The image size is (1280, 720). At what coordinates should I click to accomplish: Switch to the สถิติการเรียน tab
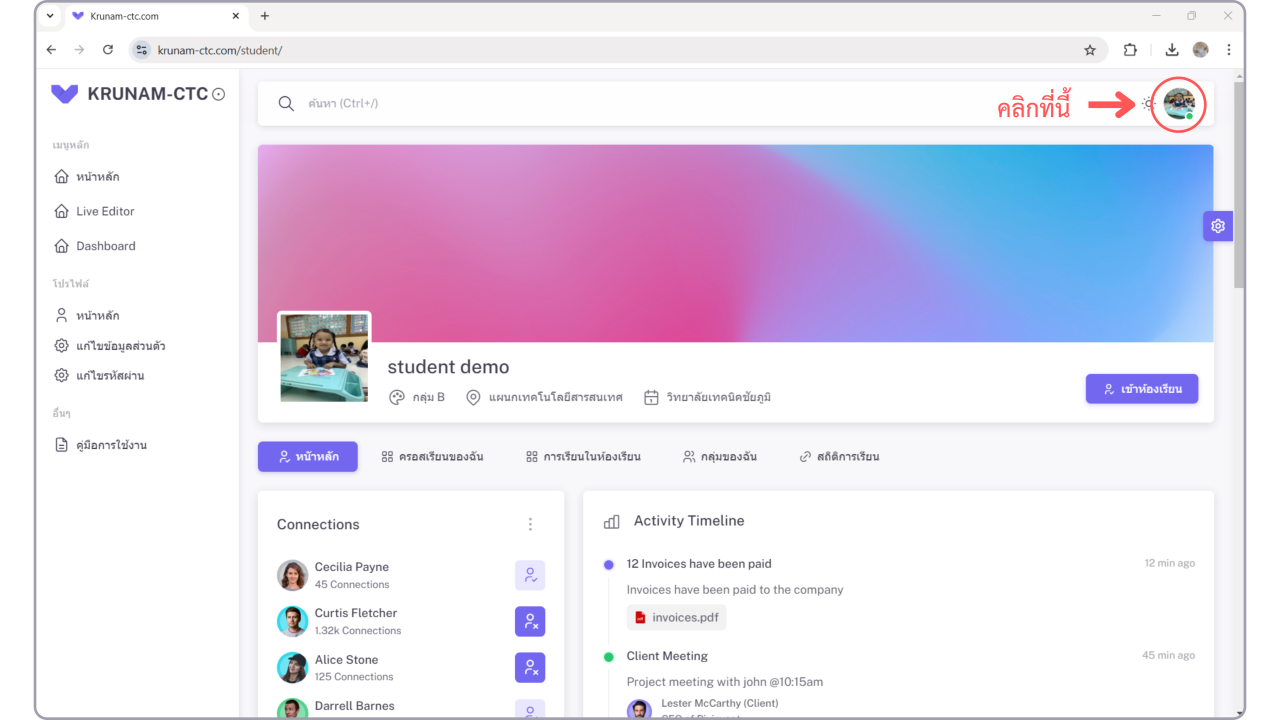[838, 457]
